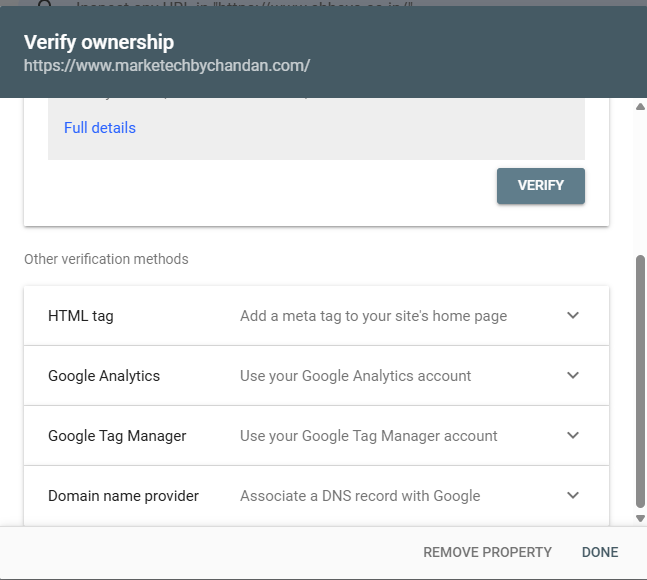Click the 'Verify ownership' title
Screen dimensions: 647x580
pos(99,42)
